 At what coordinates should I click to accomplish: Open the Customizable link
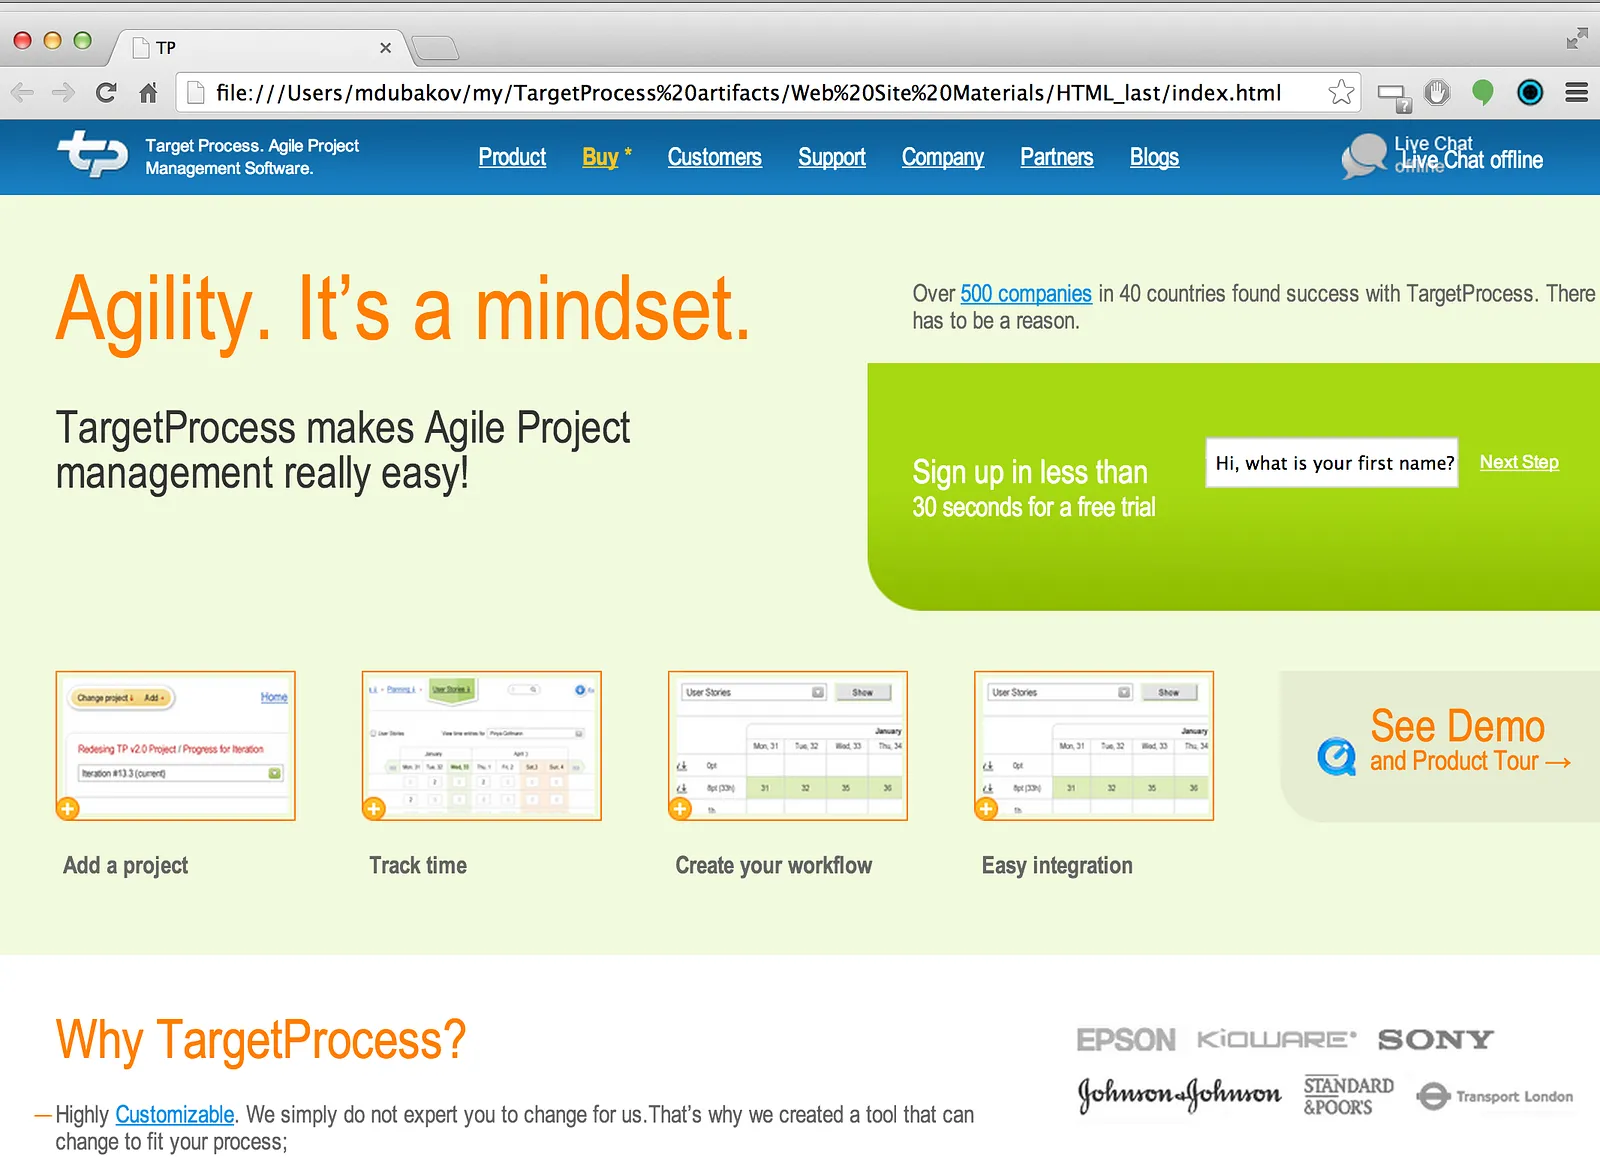[x=175, y=1114]
